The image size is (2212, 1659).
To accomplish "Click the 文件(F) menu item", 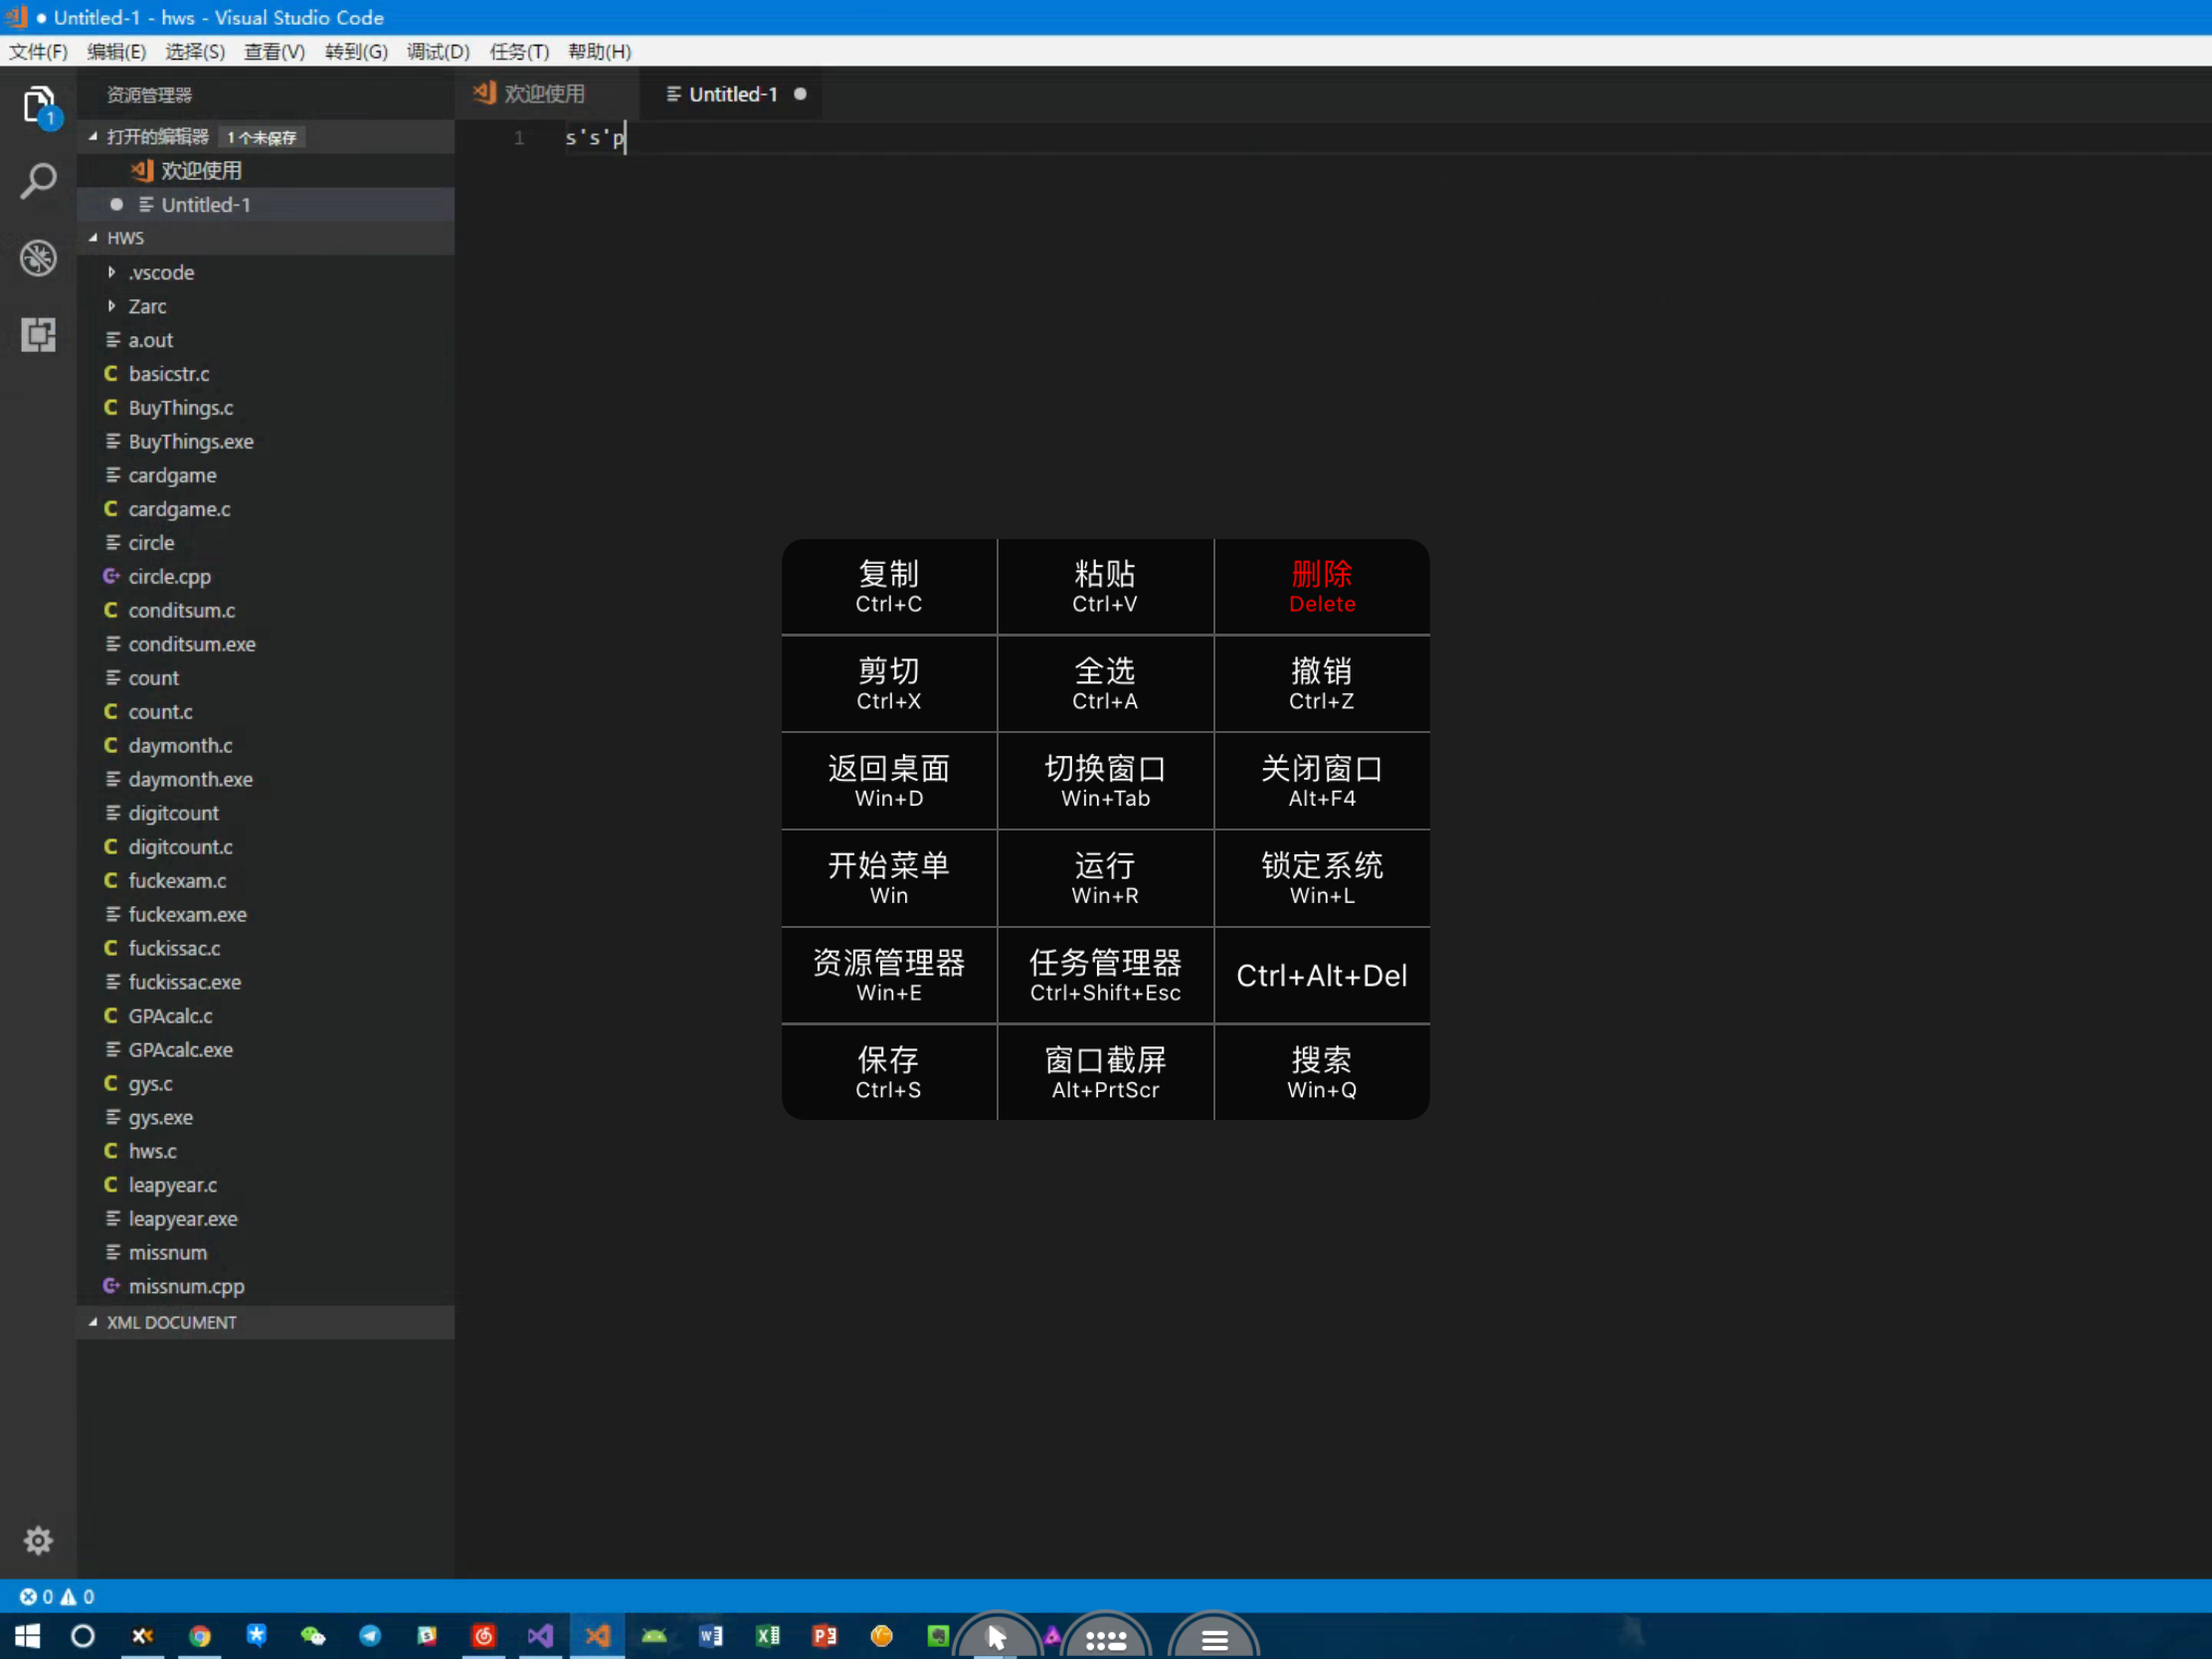I will [x=37, y=51].
